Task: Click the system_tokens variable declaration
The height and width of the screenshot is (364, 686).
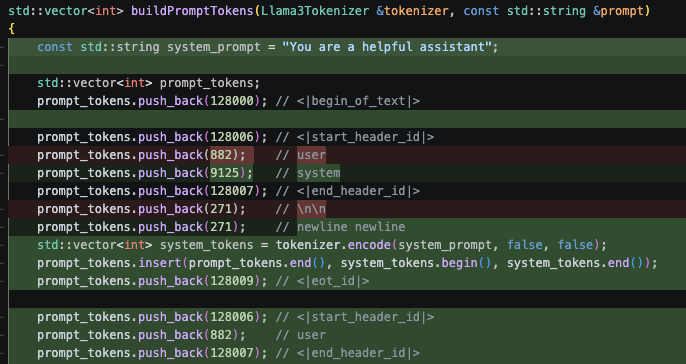Action: click(206, 245)
